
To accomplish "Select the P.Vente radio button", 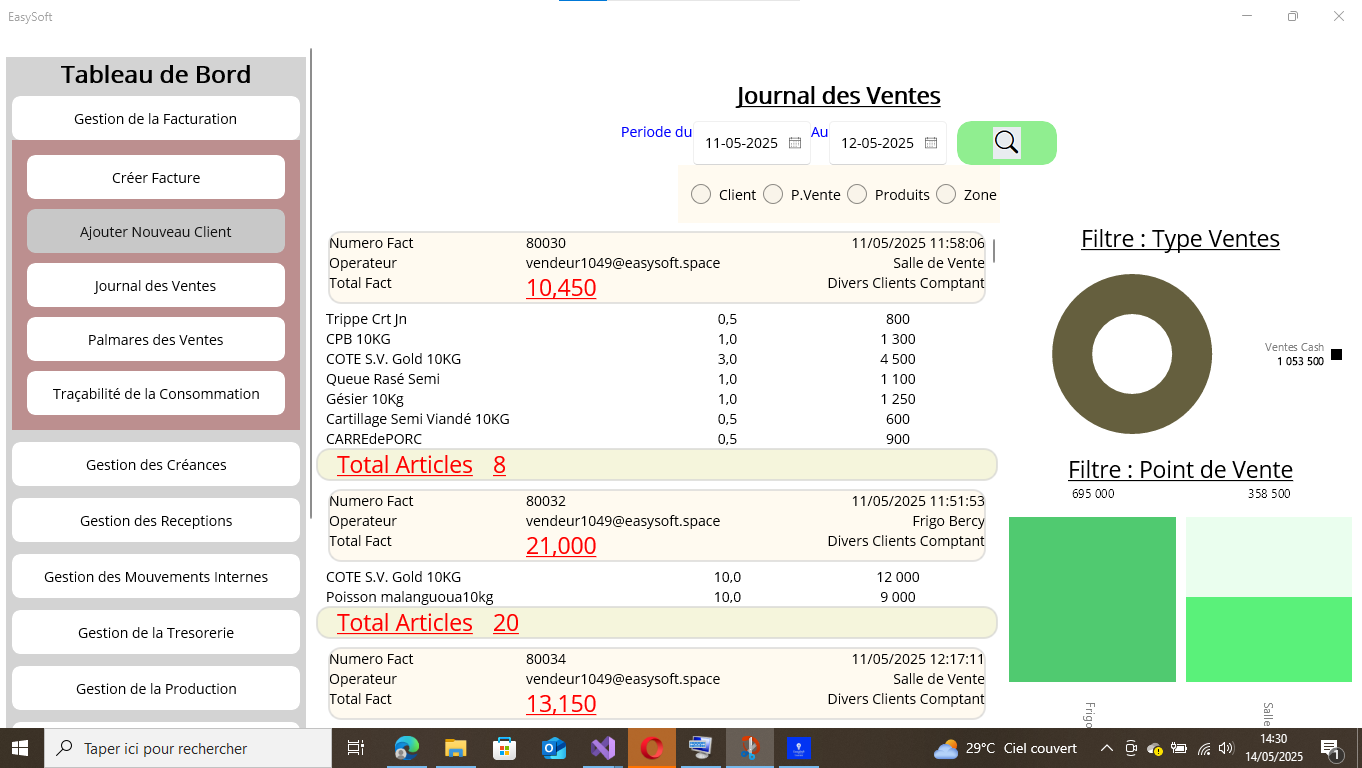I will tap(773, 194).
